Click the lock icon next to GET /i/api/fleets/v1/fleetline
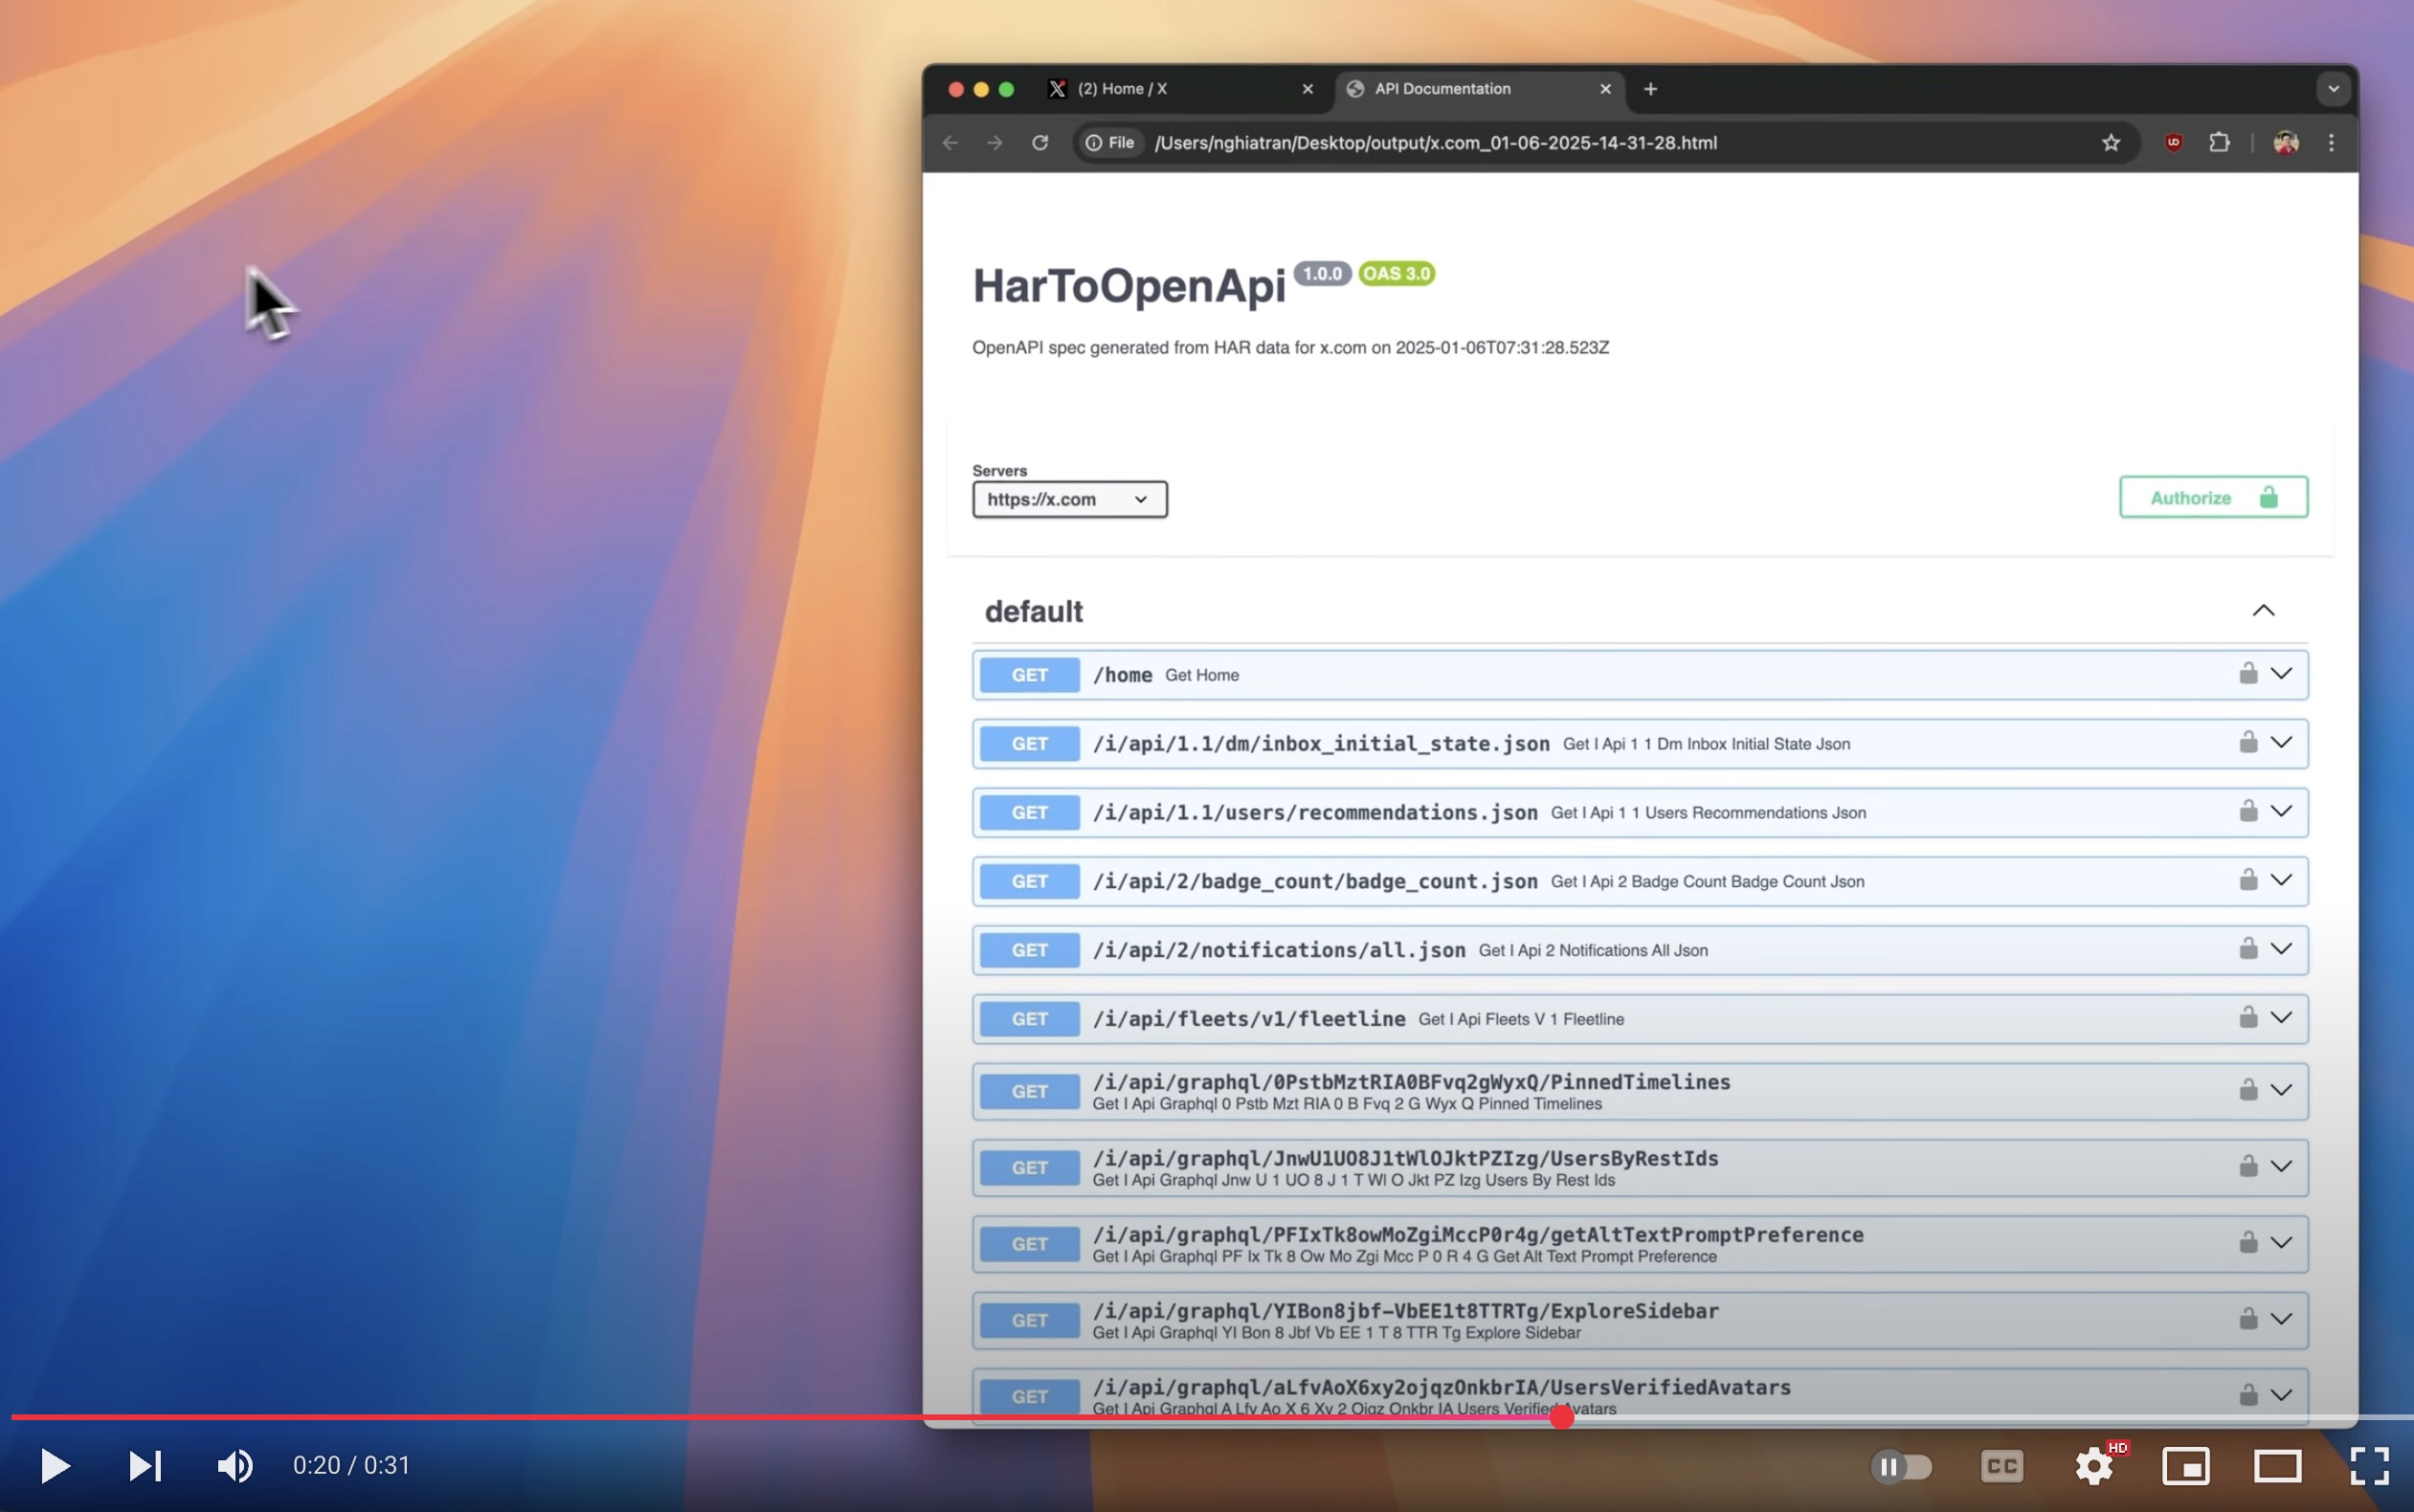 2246,1017
